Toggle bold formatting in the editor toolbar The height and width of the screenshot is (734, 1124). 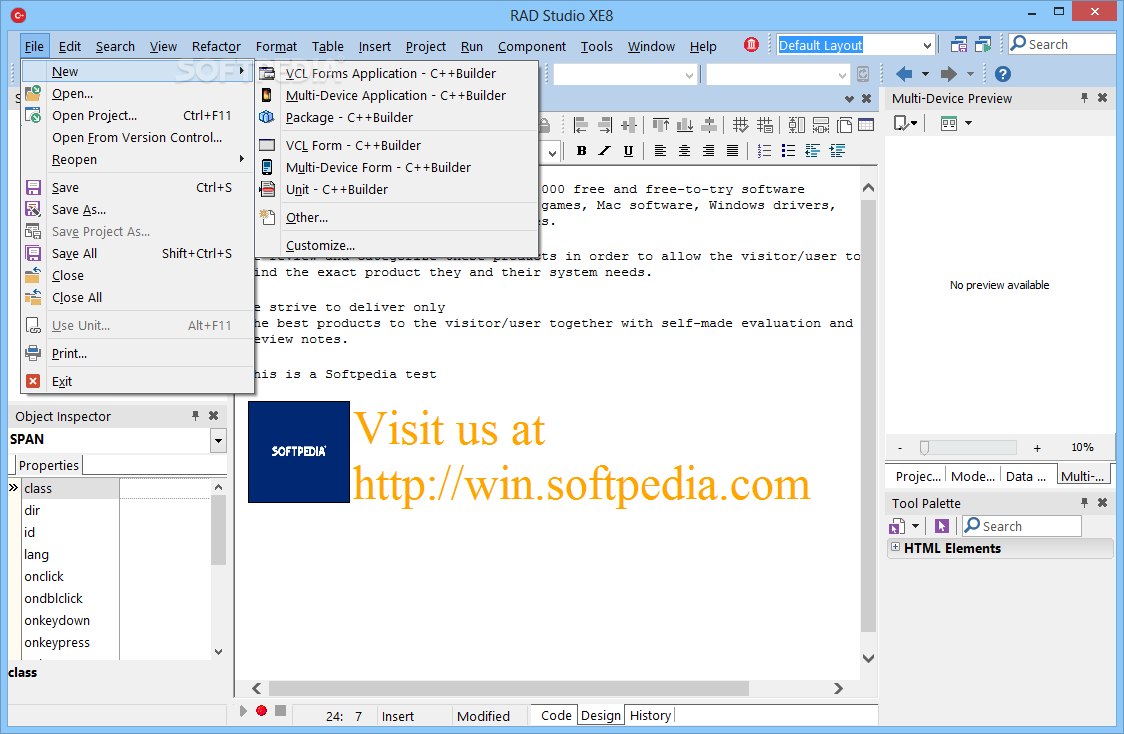581,151
